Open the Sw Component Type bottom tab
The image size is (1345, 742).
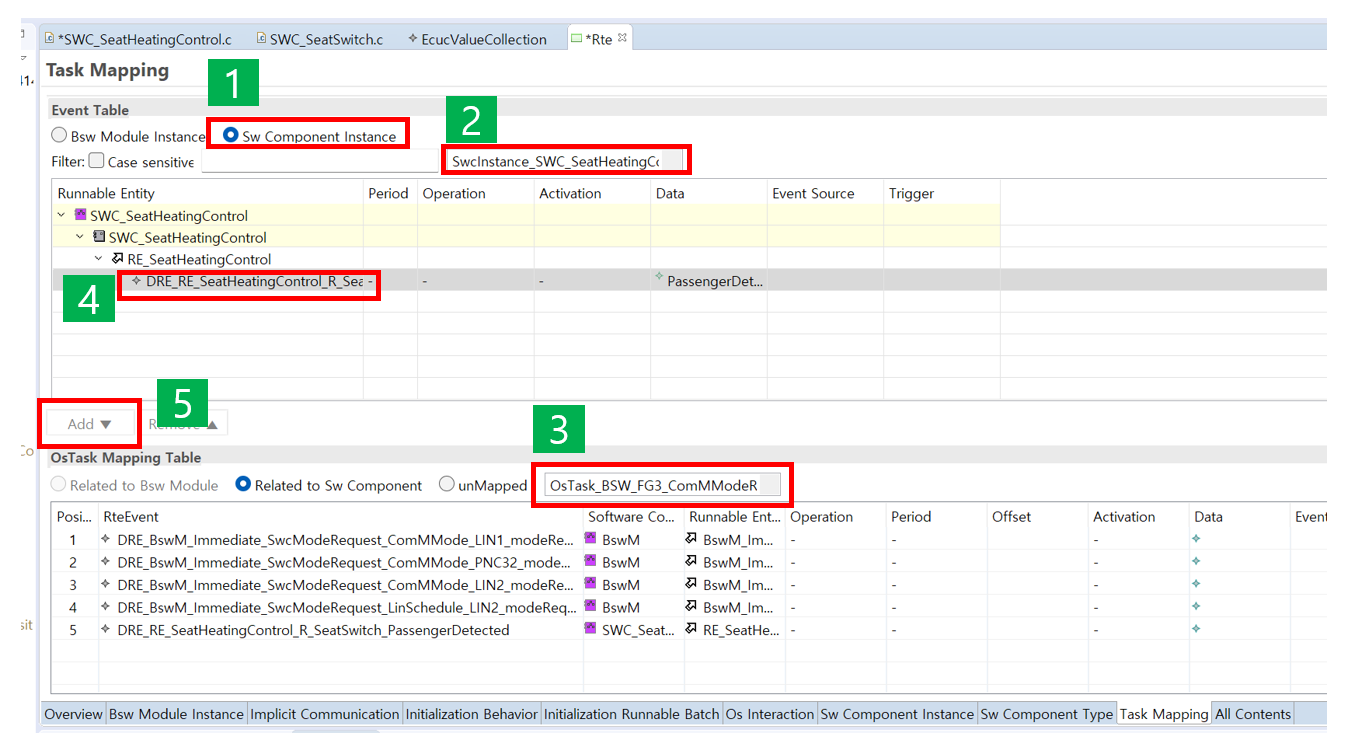(x=1046, y=714)
